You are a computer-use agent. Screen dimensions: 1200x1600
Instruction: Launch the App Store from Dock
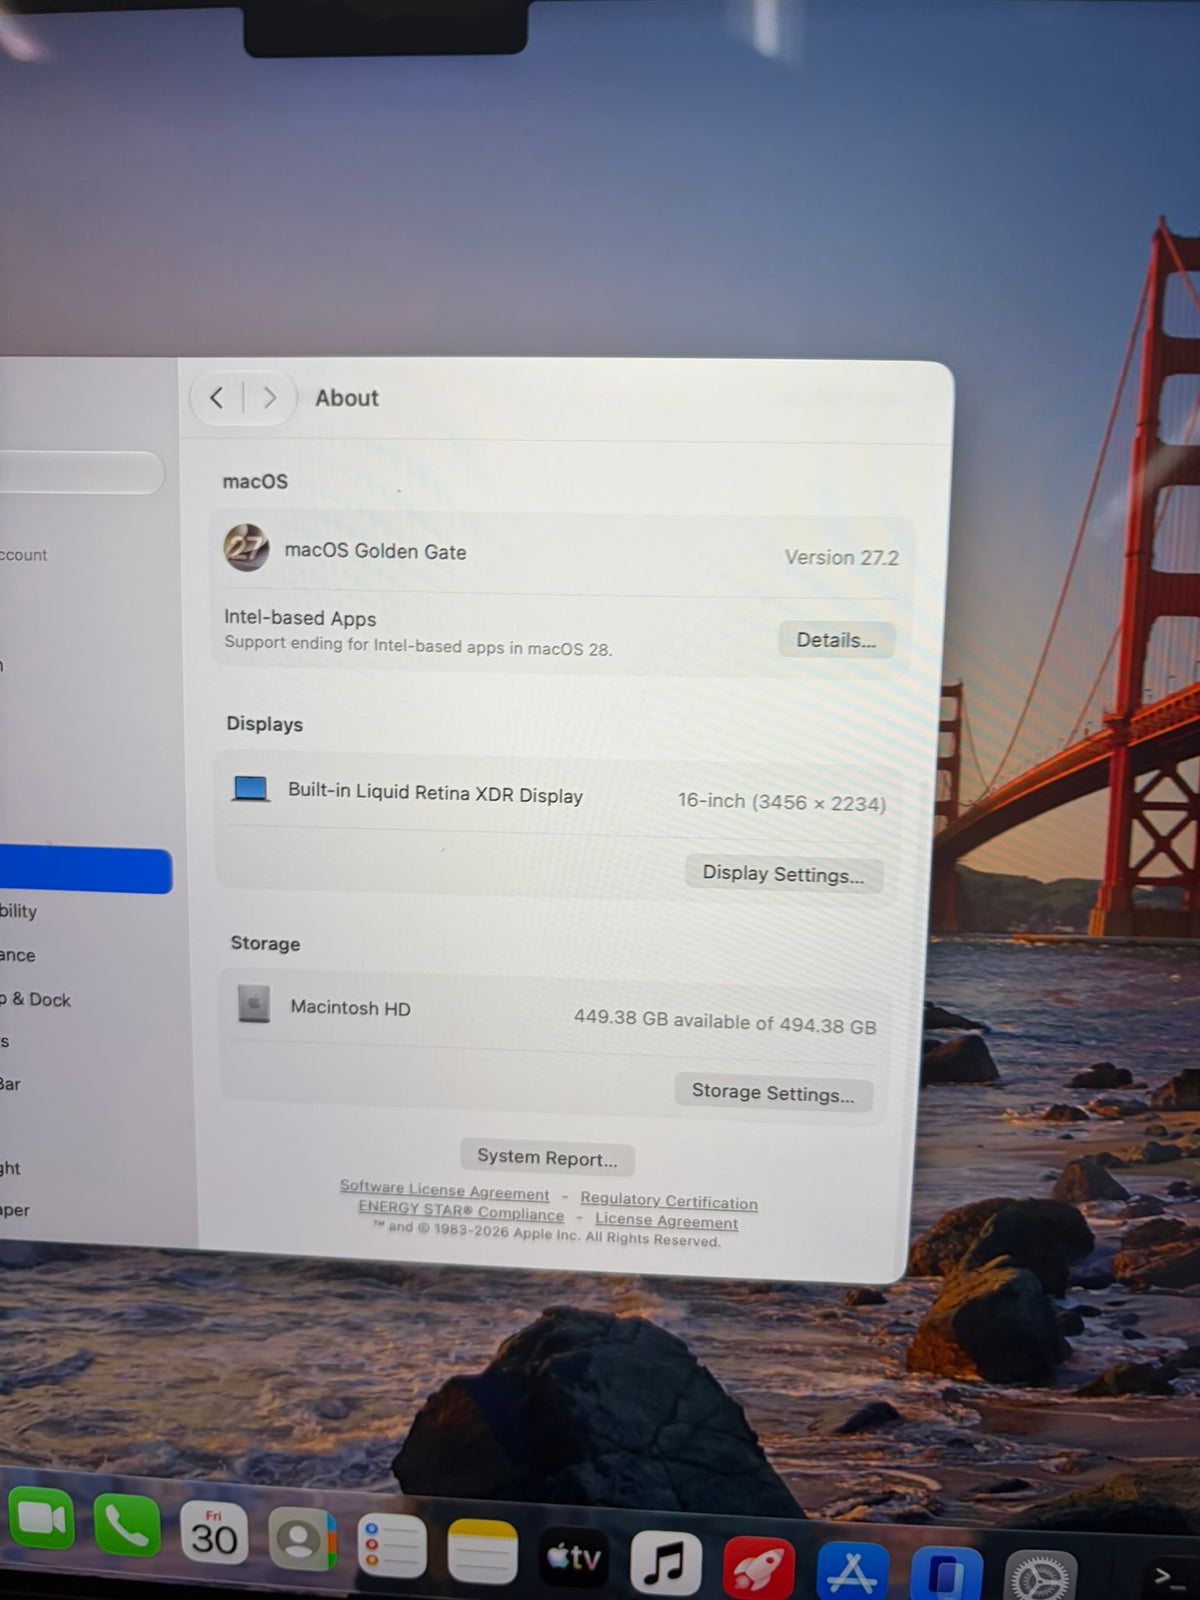coord(852,1571)
